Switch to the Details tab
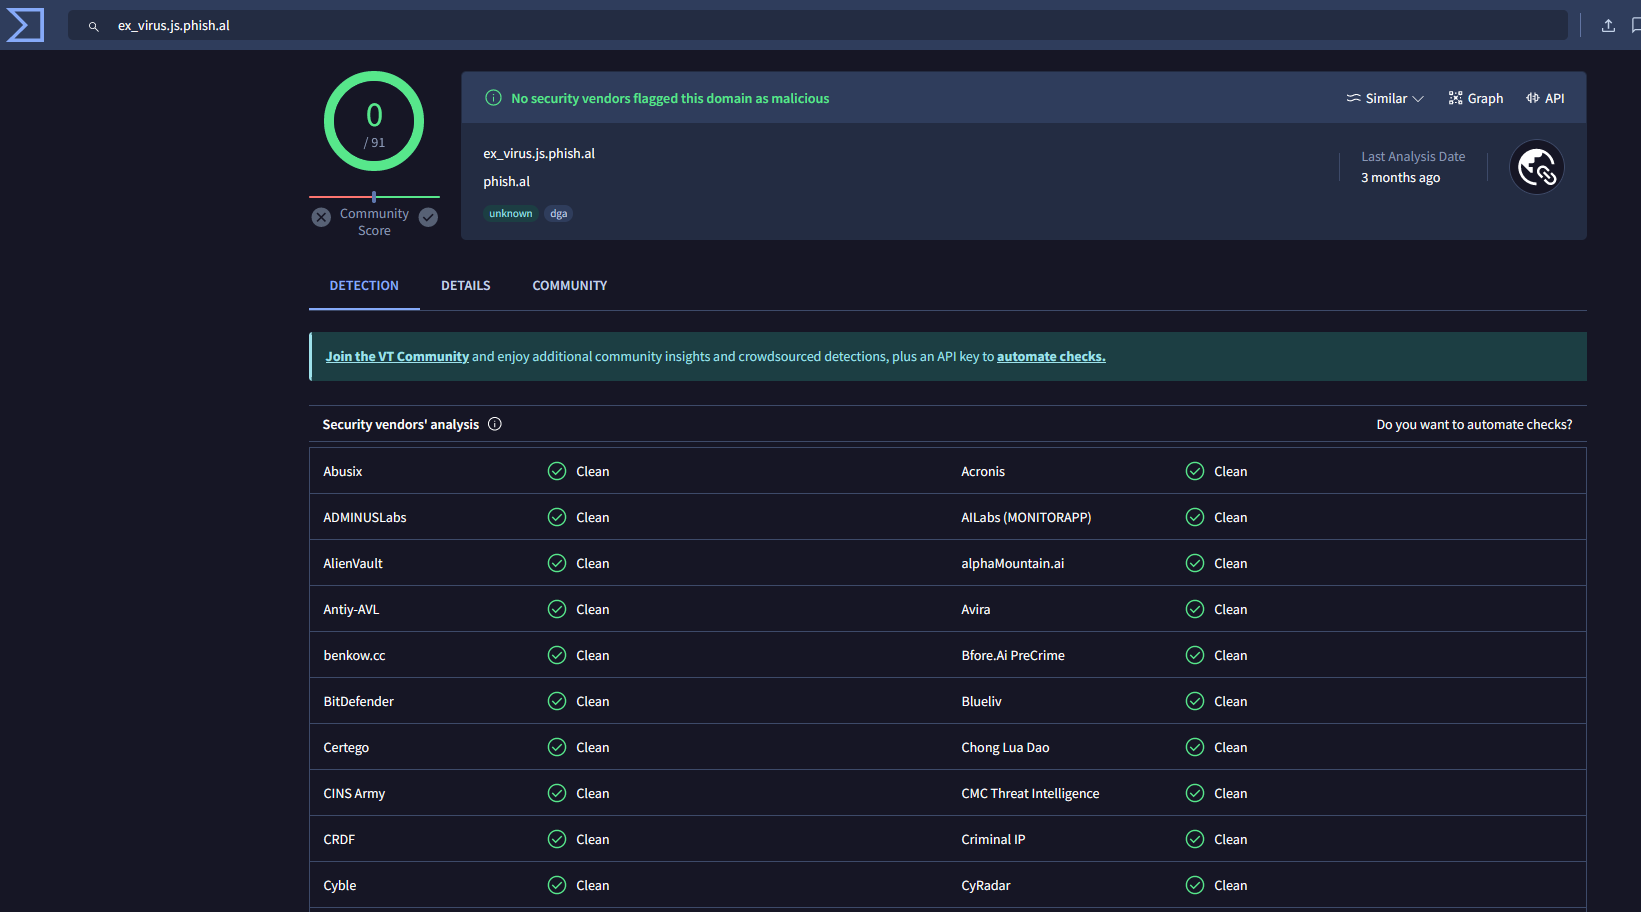This screenshot has height=912, width=1641. [465, 286]
